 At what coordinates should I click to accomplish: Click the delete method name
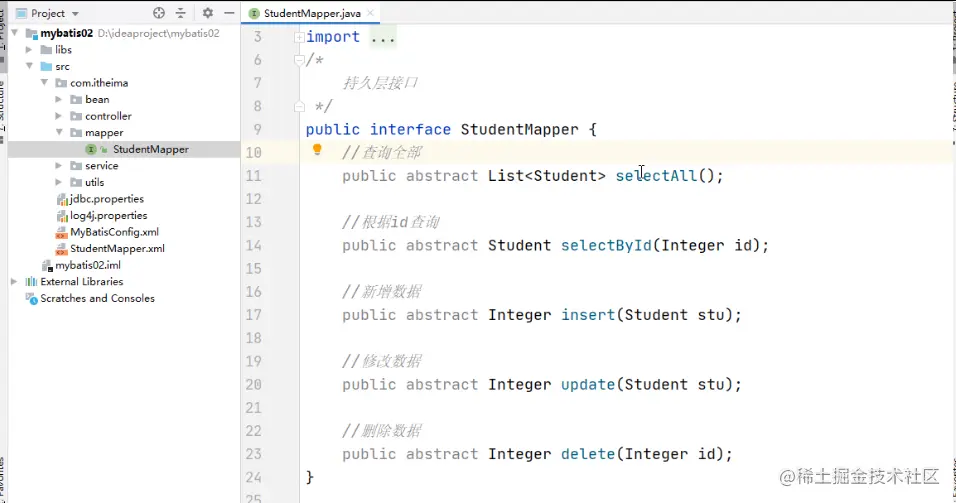(x=588, y=454)
